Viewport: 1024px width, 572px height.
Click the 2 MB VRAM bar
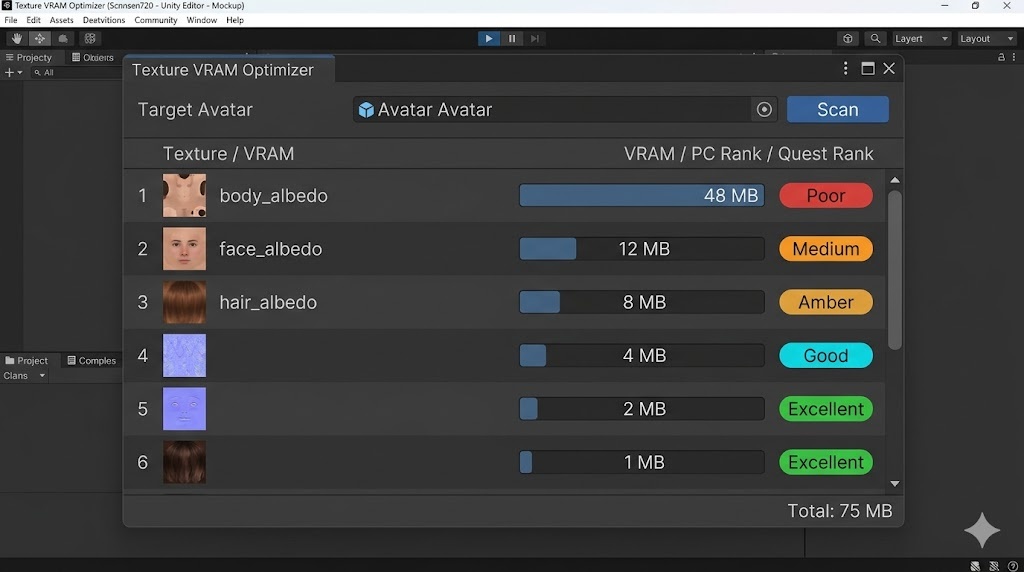point(642,409)
